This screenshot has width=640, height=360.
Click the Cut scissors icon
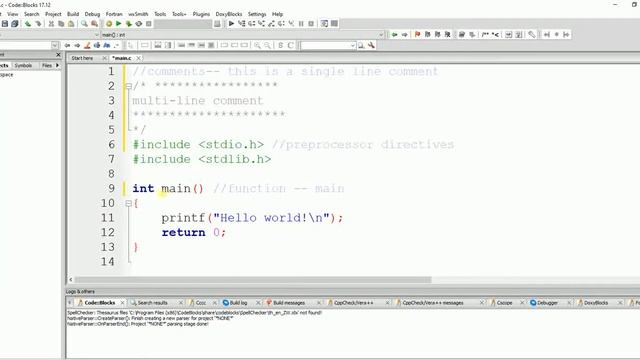[x=51, y=24]
